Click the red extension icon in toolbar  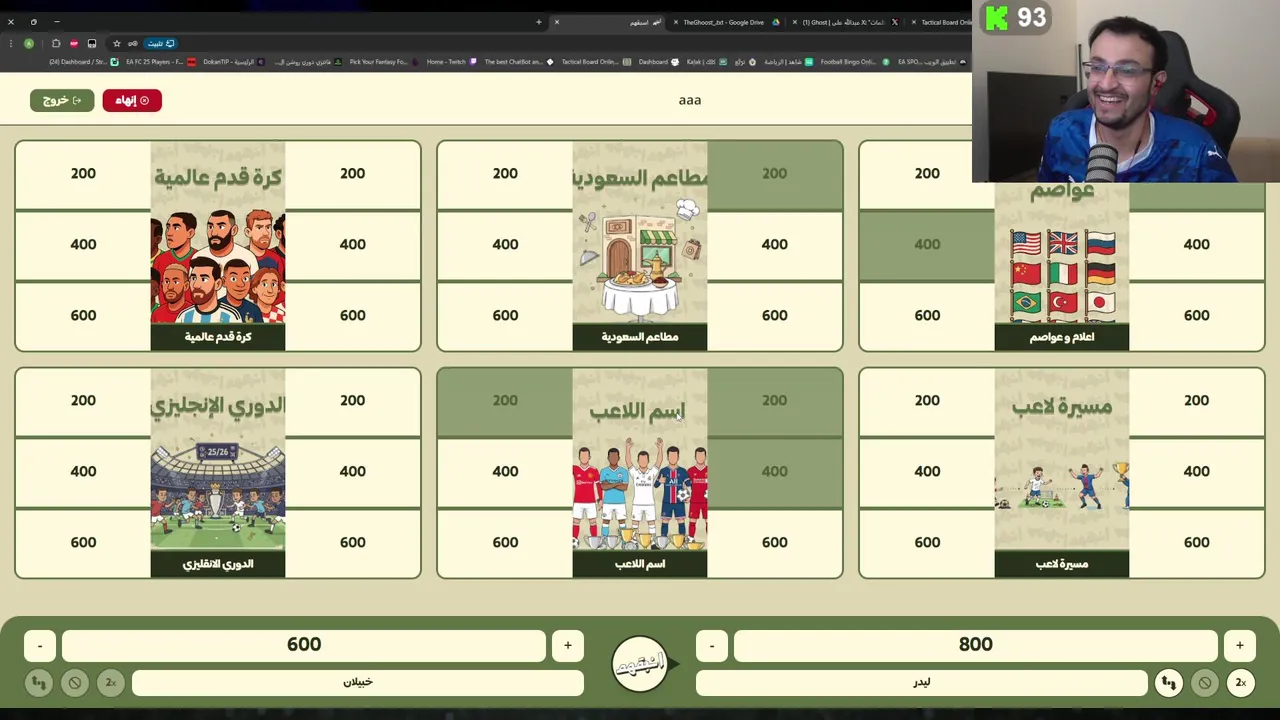tap(74, 43)
